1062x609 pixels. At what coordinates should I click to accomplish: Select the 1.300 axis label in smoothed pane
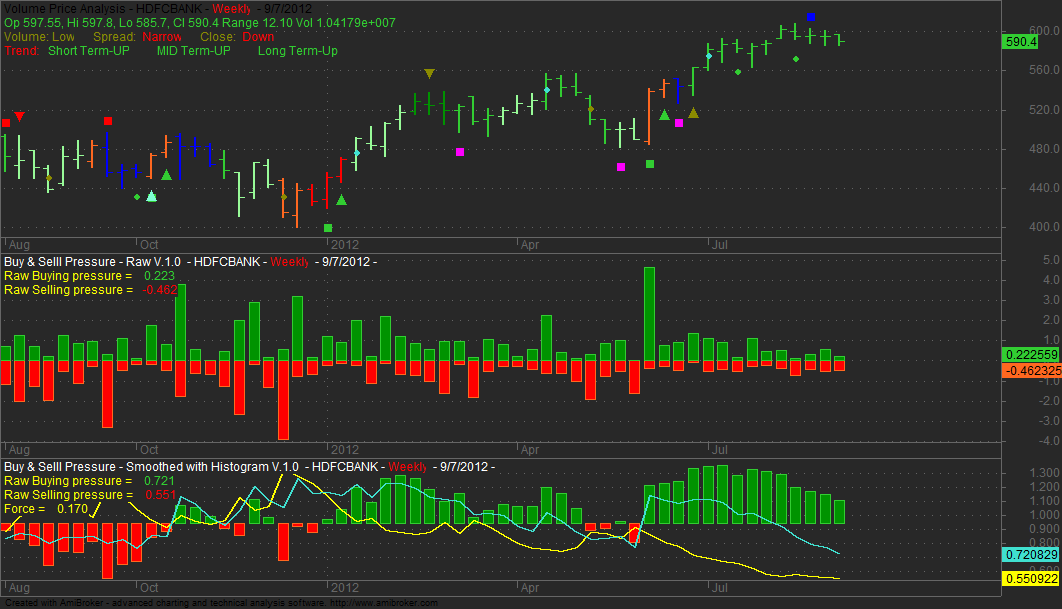tap(1045, 473)
